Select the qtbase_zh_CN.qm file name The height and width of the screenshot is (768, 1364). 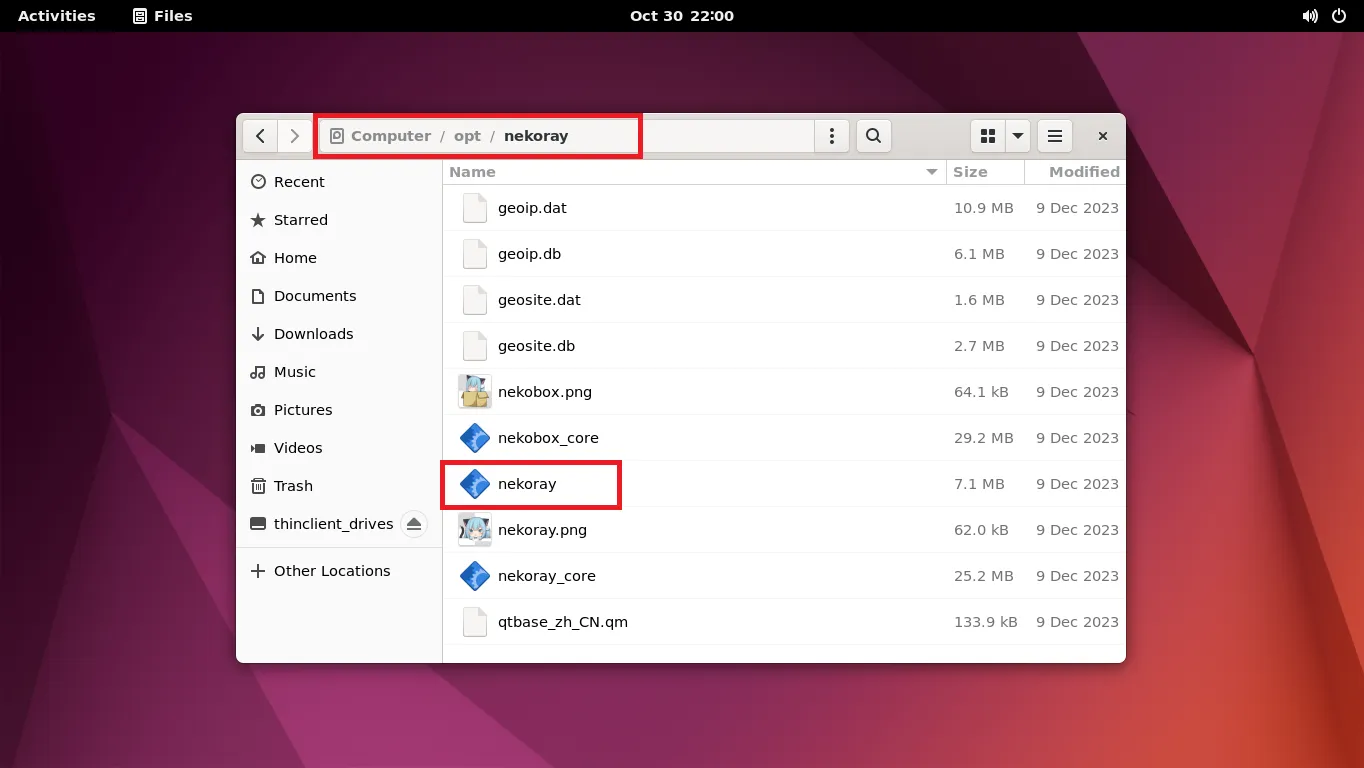click(x=563, y=622)
